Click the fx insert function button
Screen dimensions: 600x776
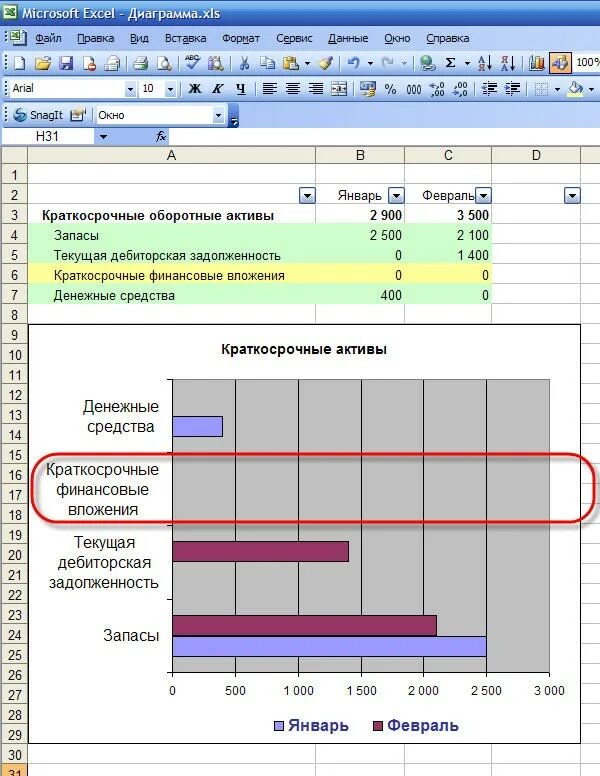click(x=161, y=137)
